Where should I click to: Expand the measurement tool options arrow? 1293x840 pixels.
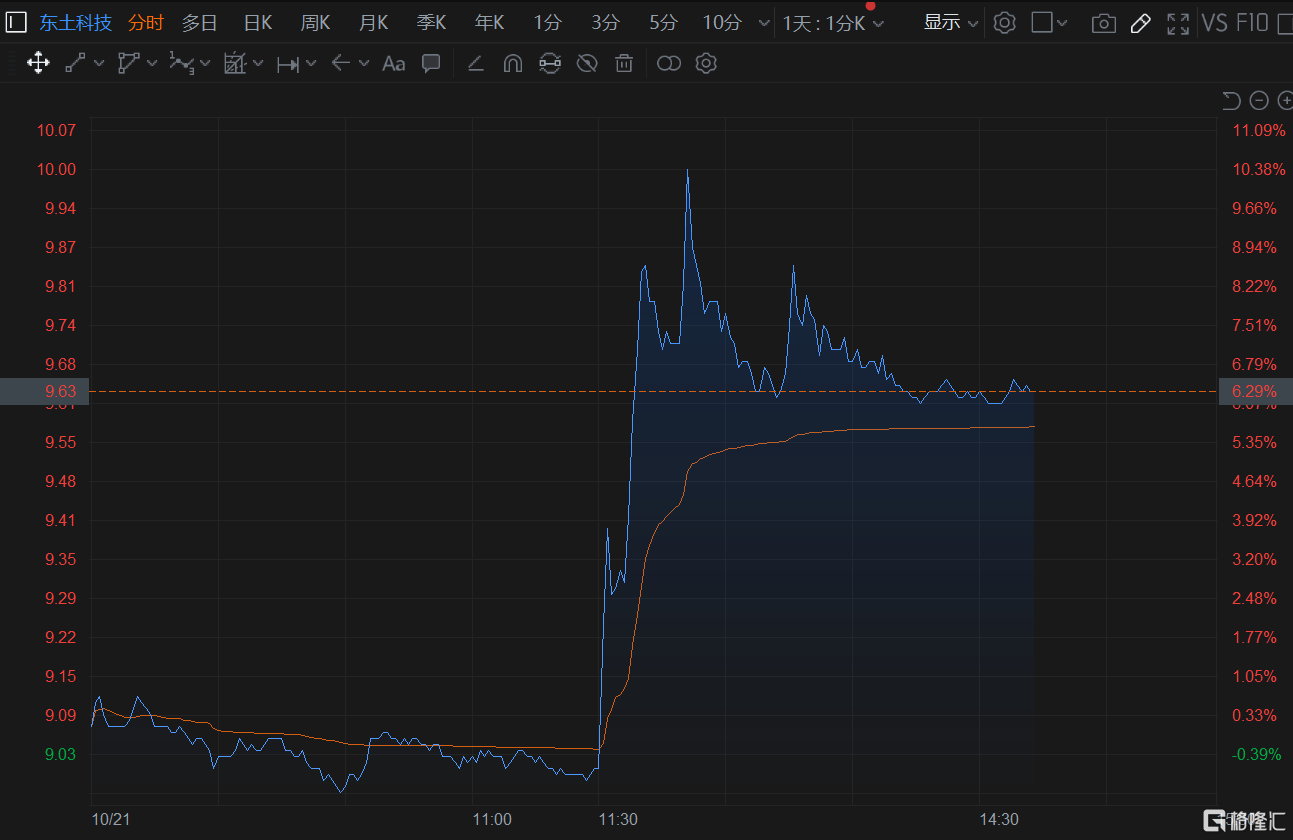[x=258, y=64]
